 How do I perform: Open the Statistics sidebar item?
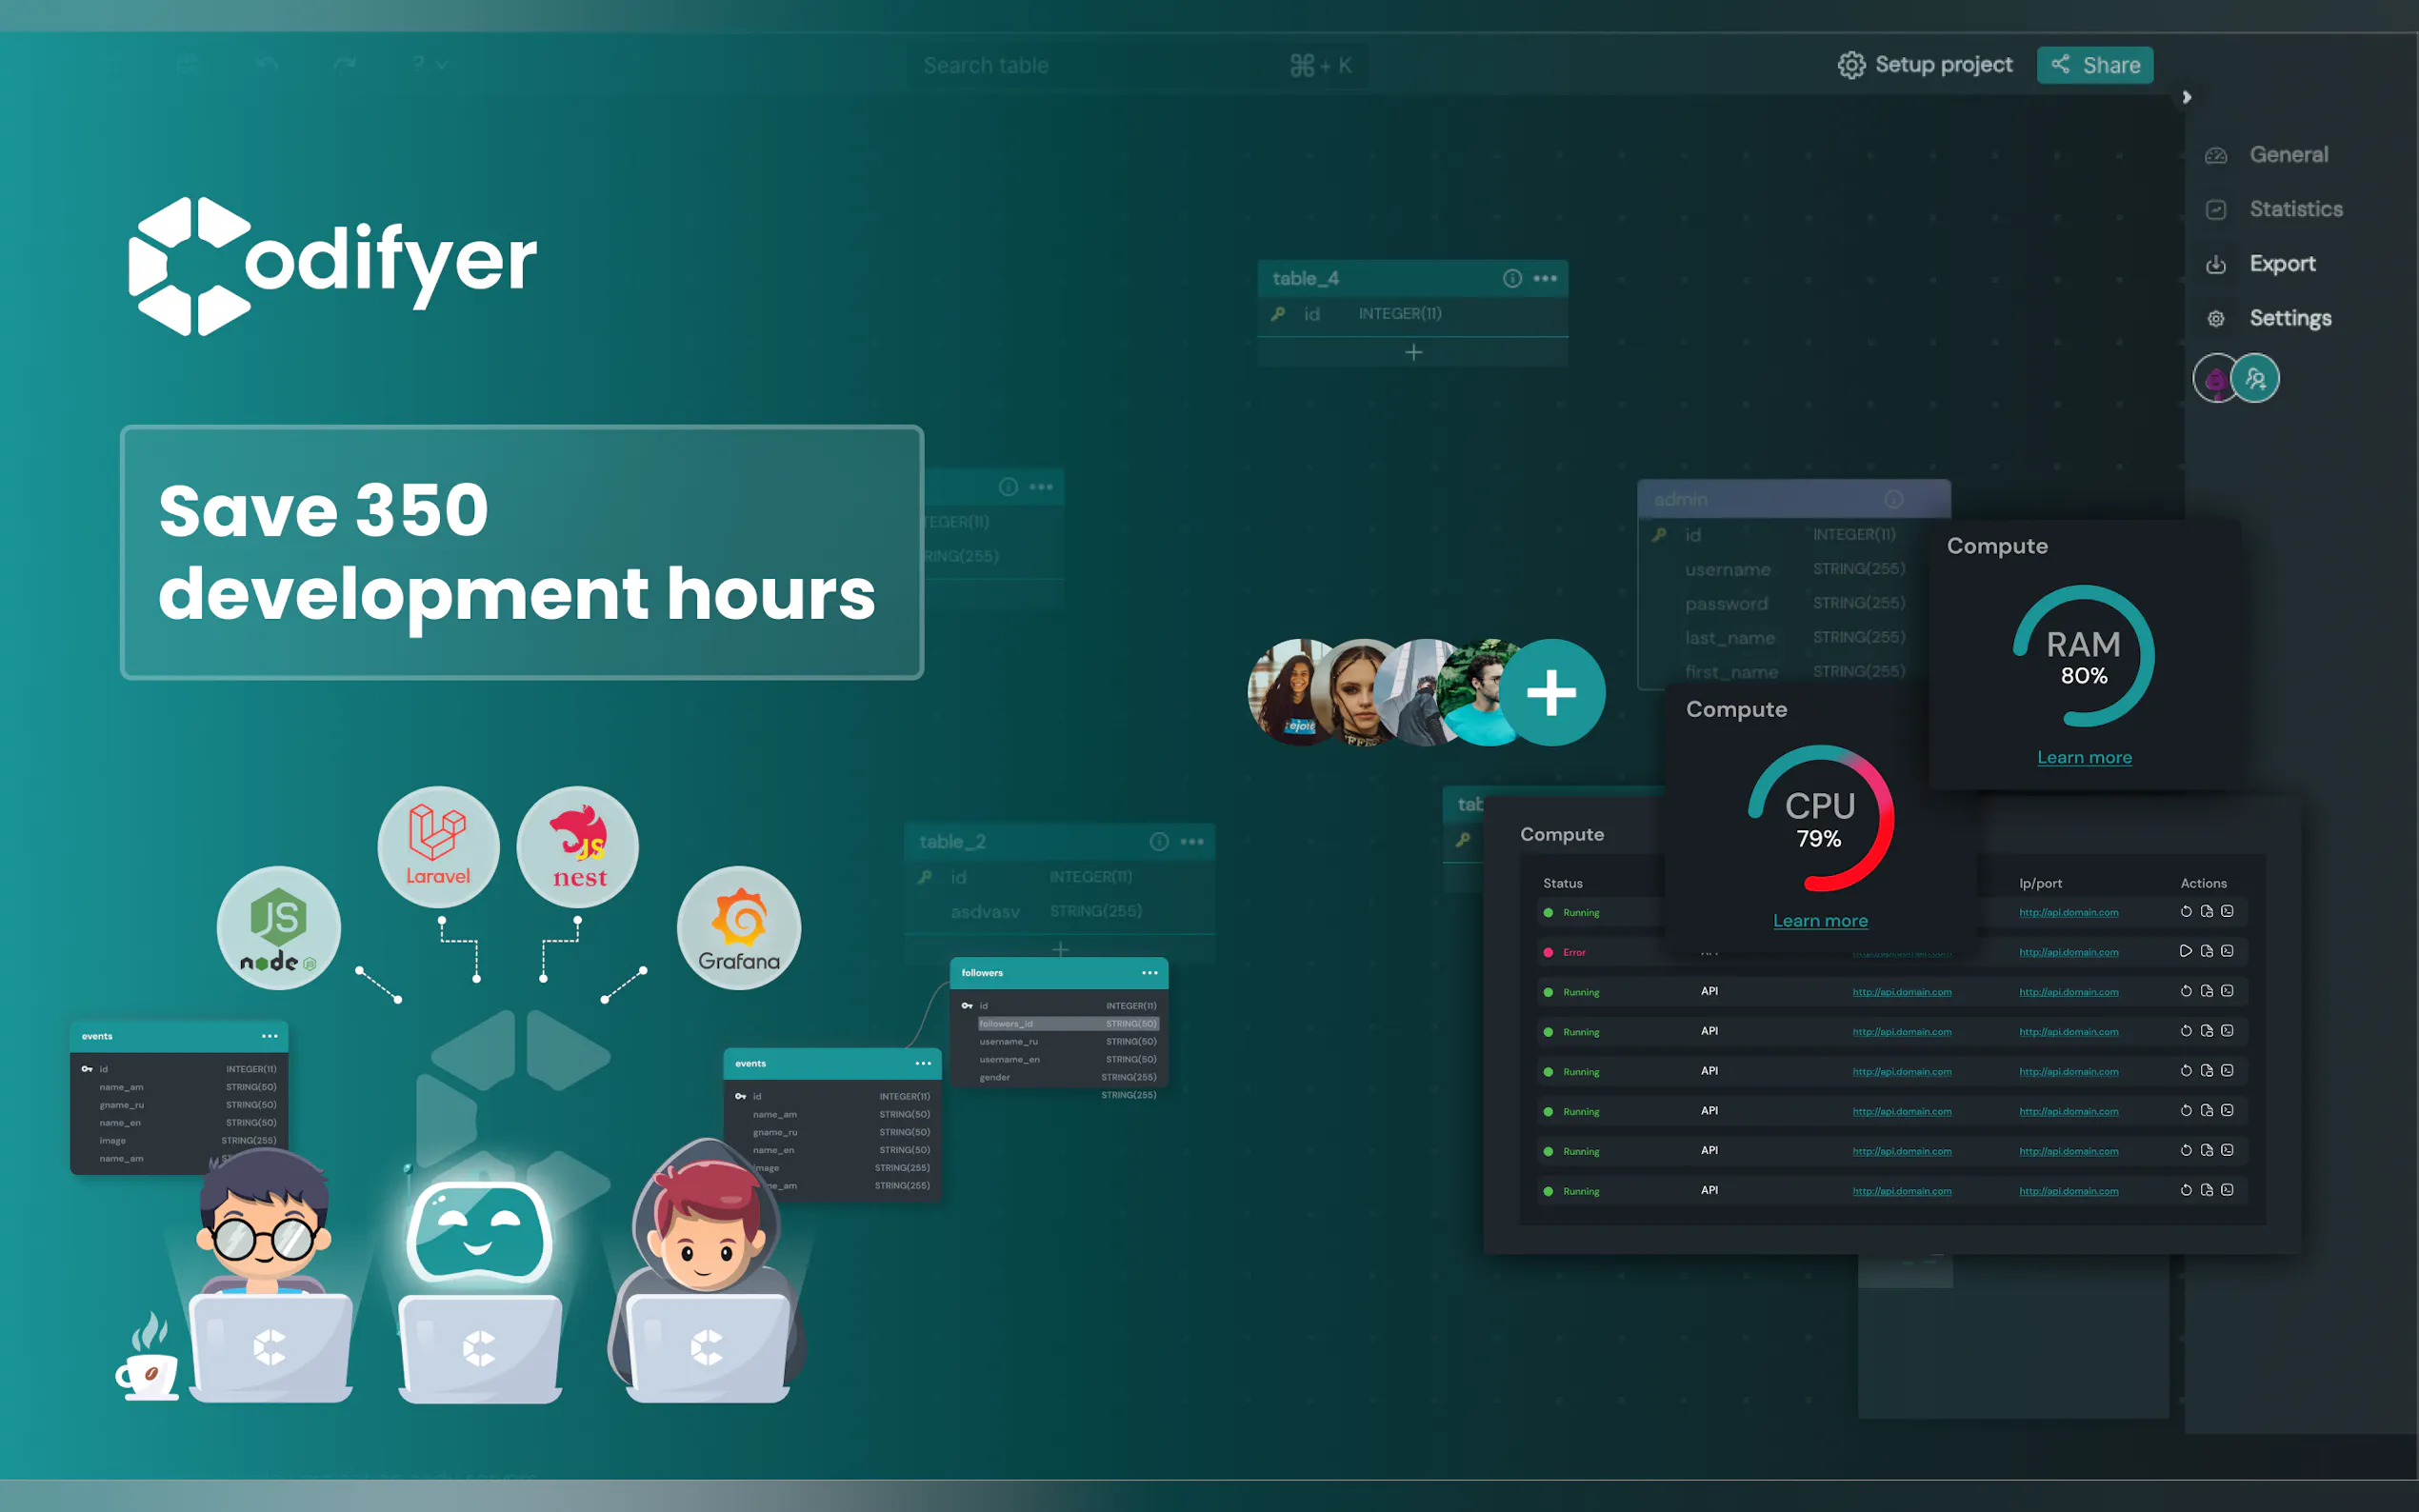pyautogui.click(x=2295, y=209)
